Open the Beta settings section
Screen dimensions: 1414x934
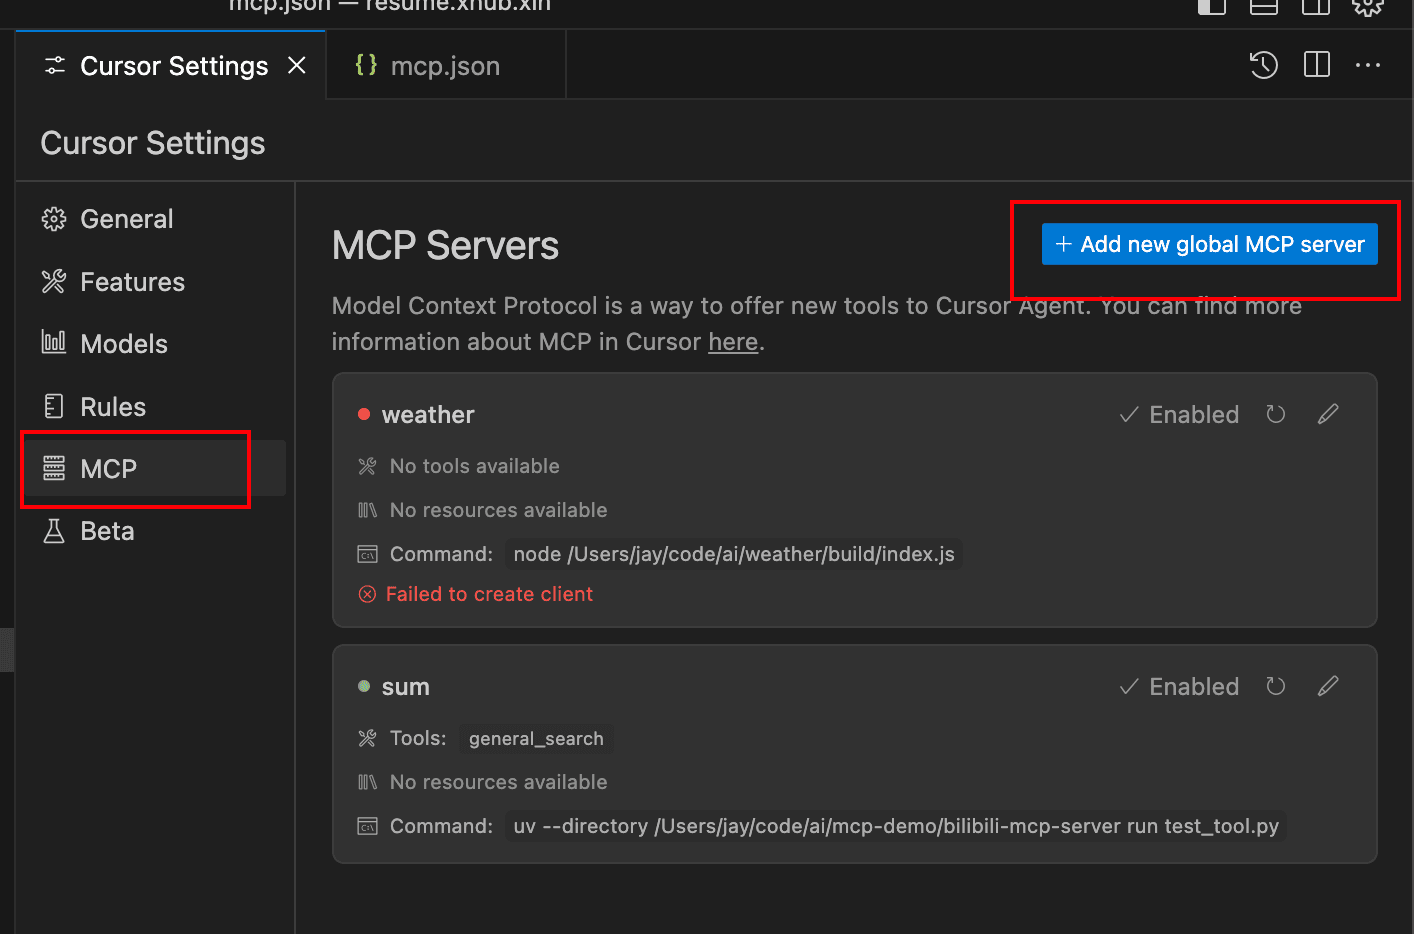pyautogui.click(x=106, y=531)
